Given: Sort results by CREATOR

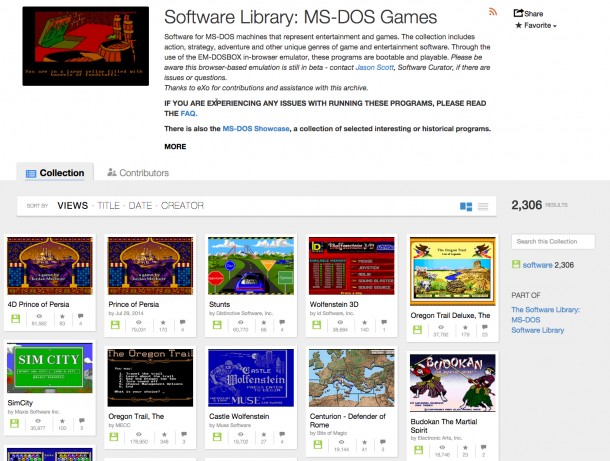Looking at the screenshot, I should 182,205.
